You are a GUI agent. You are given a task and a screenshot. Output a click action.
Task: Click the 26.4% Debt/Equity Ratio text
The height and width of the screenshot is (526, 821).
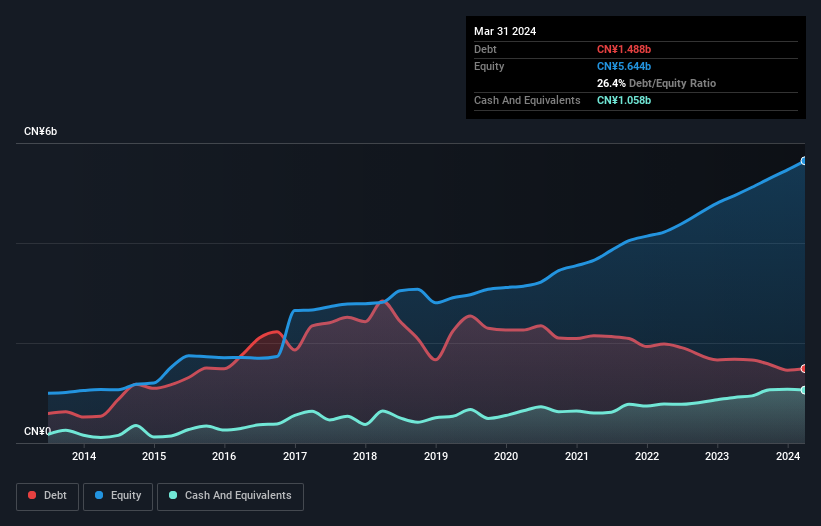(656, 83)
